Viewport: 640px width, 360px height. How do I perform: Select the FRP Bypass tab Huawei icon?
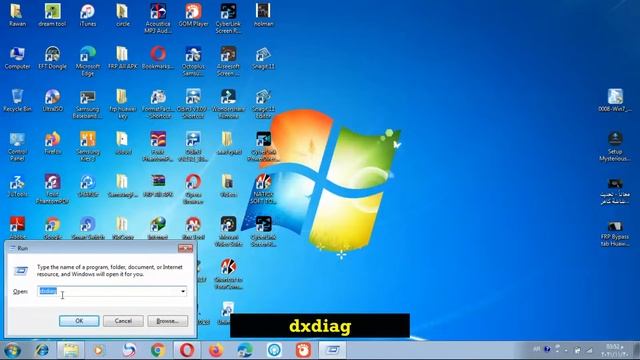coord(615,233)
